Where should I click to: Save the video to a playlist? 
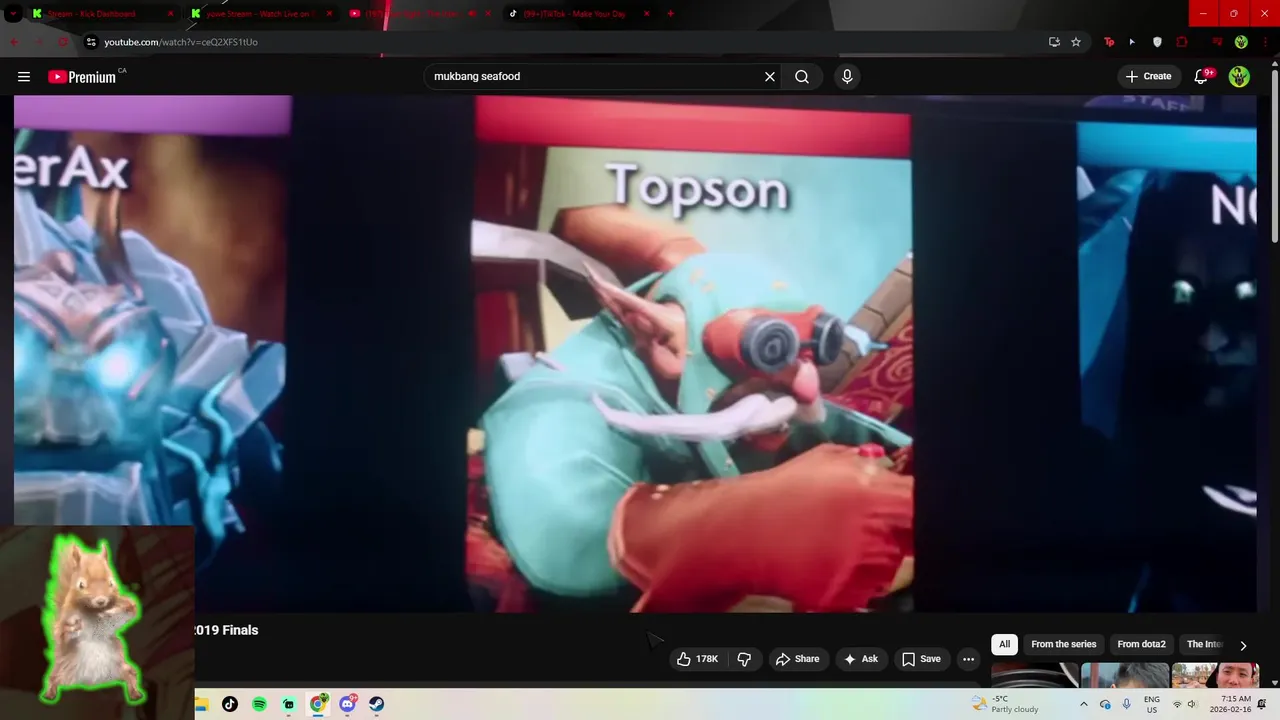(921, 659)
